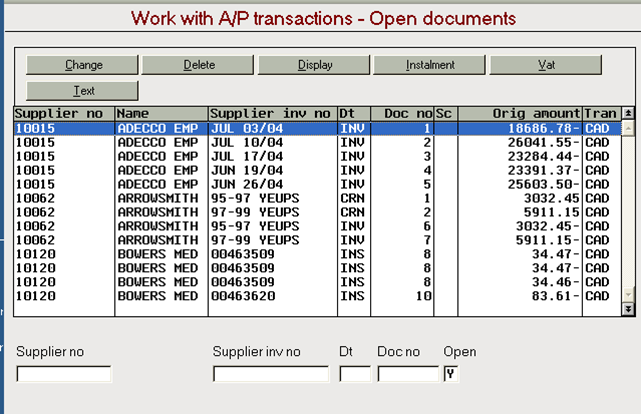Select the 3032.45 credit note amount

pyautogui.click(x=552, y=198)
